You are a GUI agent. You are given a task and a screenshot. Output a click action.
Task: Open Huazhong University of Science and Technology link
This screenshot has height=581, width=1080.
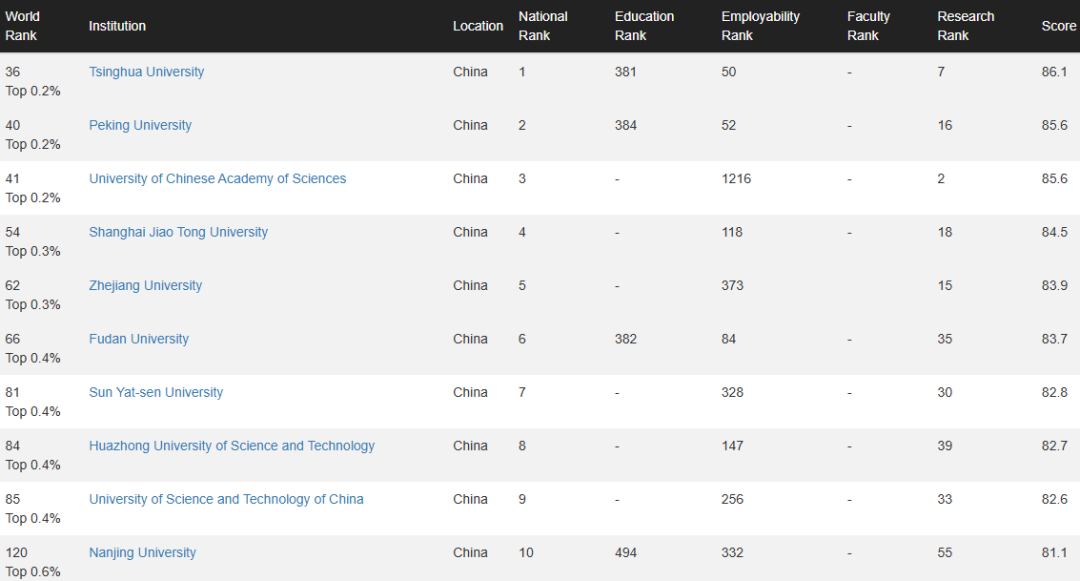coord(231,446)
